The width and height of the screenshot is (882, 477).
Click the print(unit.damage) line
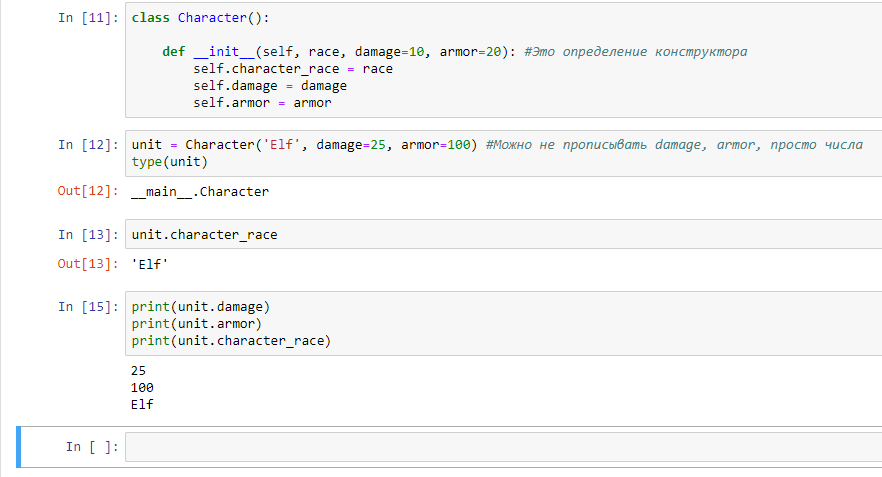point(201,307)
